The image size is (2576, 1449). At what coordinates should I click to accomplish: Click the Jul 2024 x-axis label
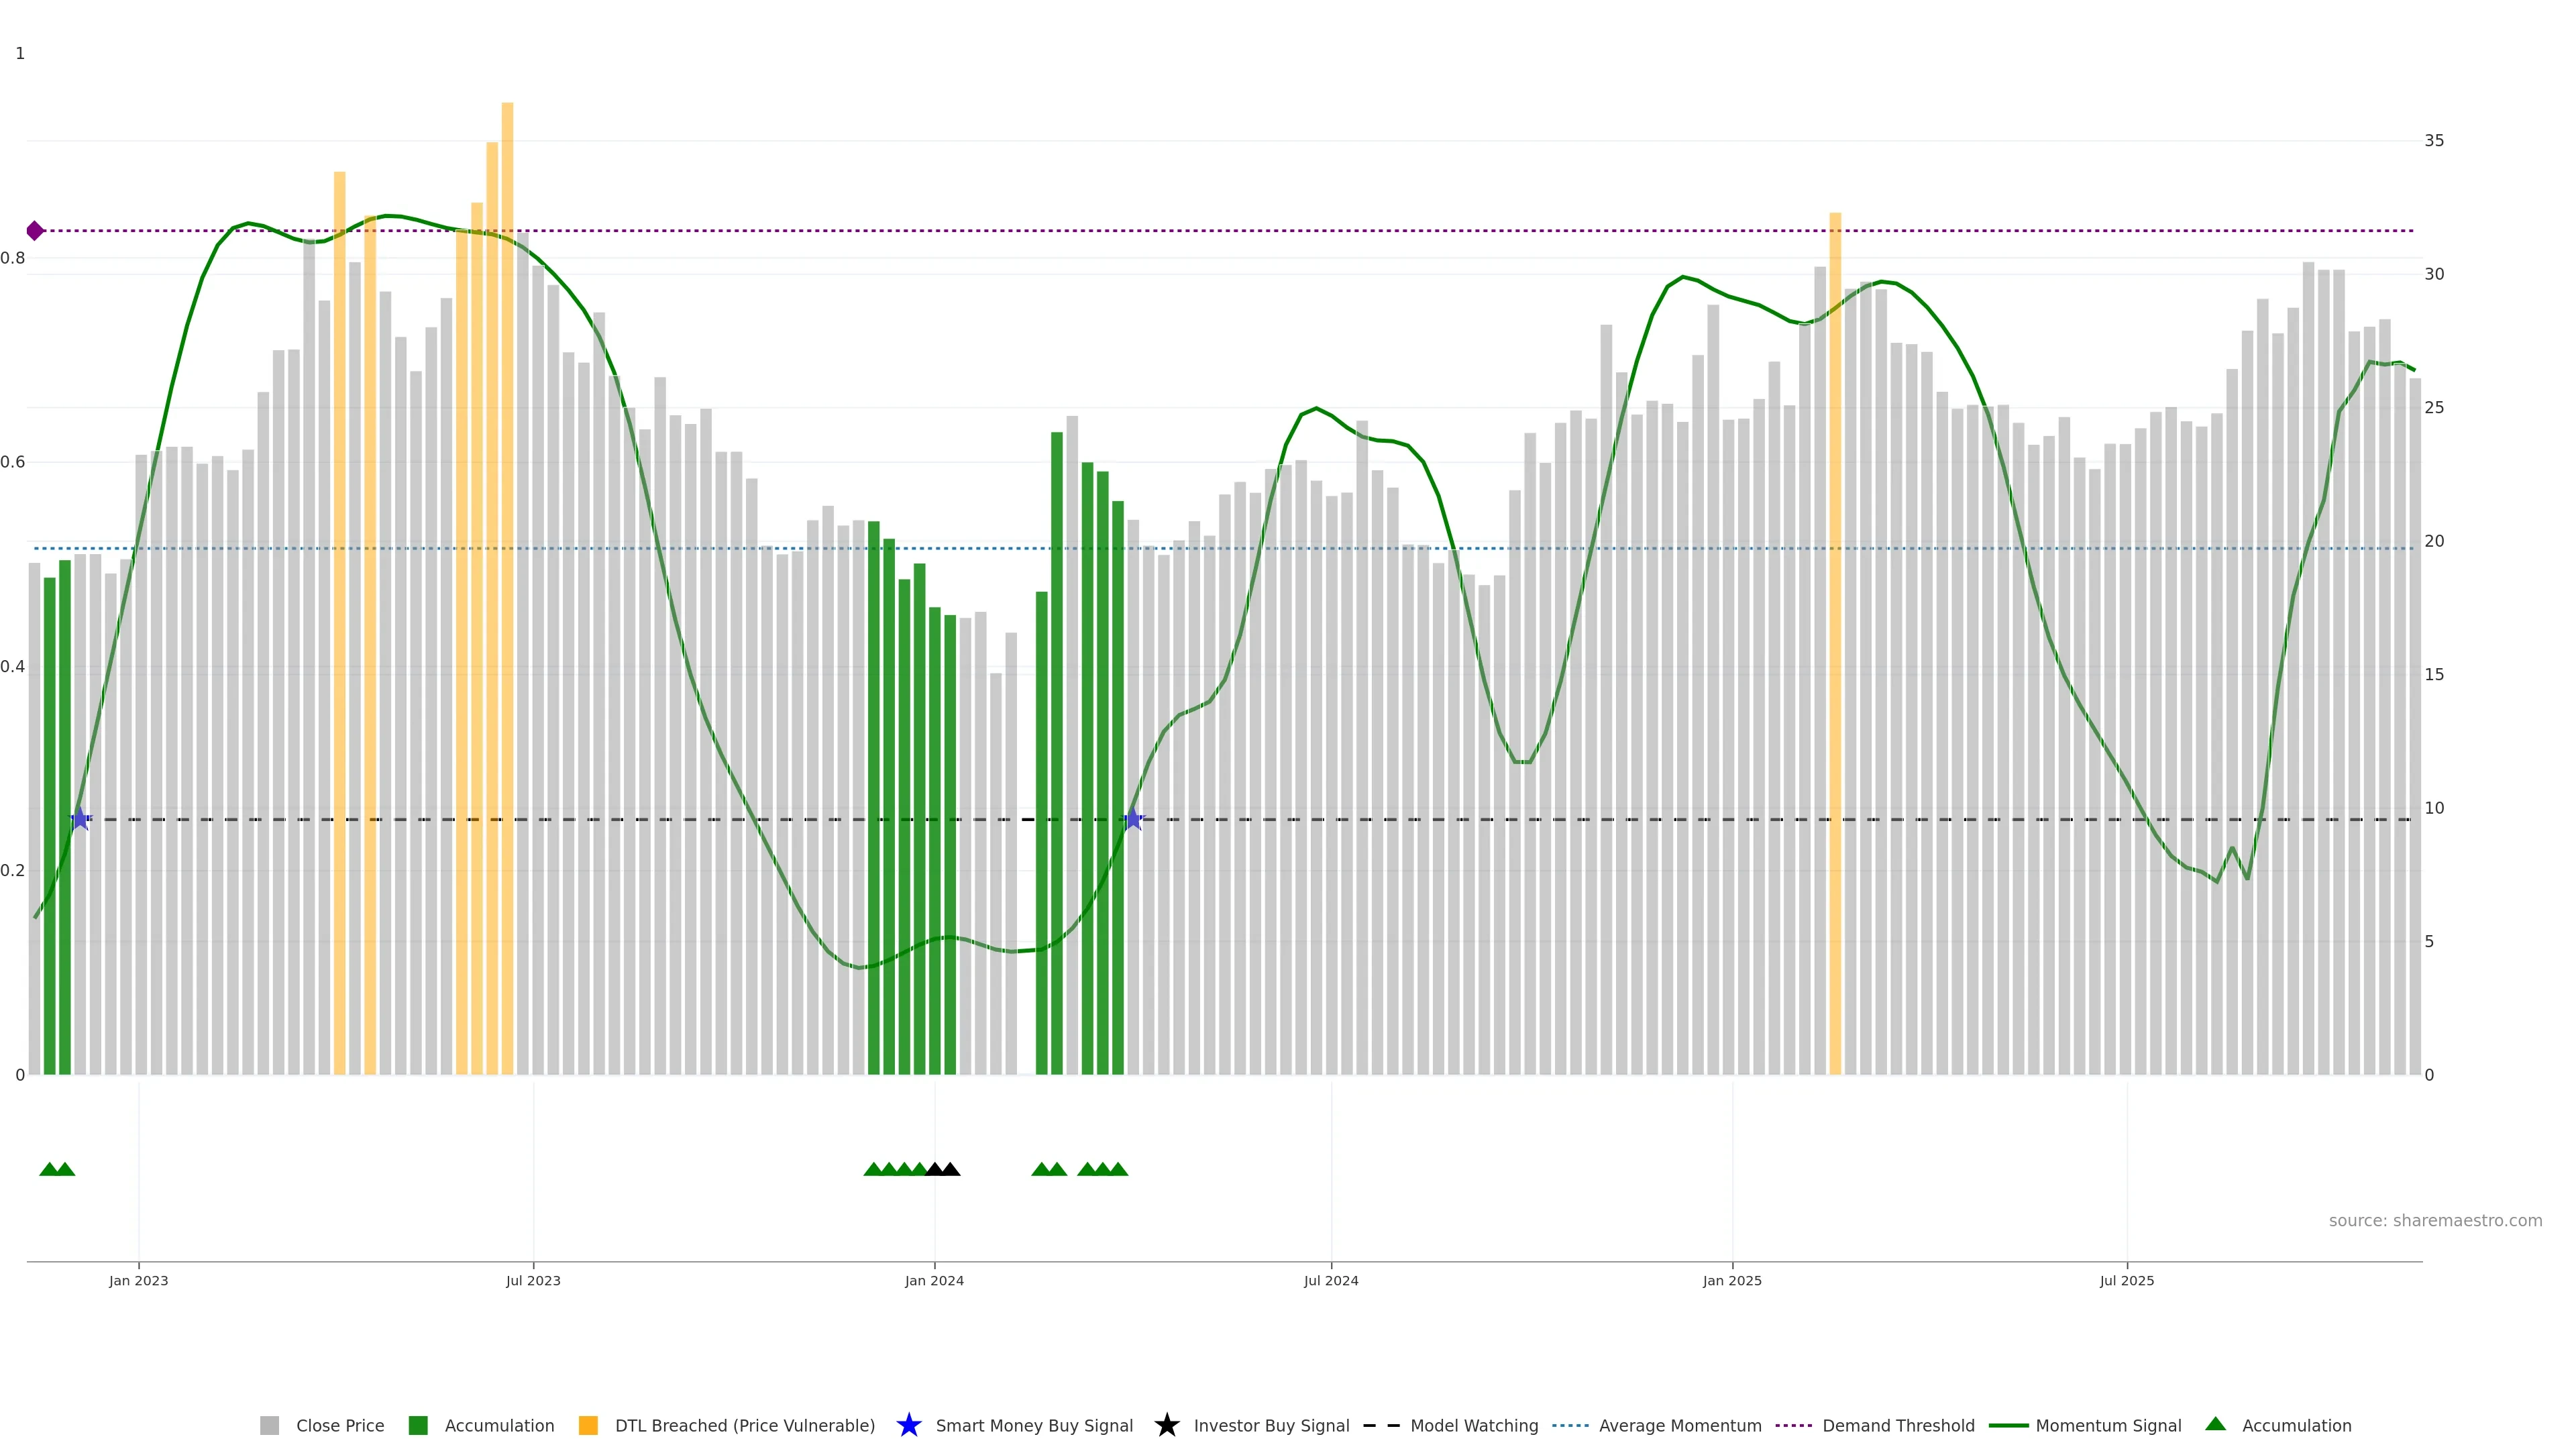pyautogui.click(x=1330, y=1281)
